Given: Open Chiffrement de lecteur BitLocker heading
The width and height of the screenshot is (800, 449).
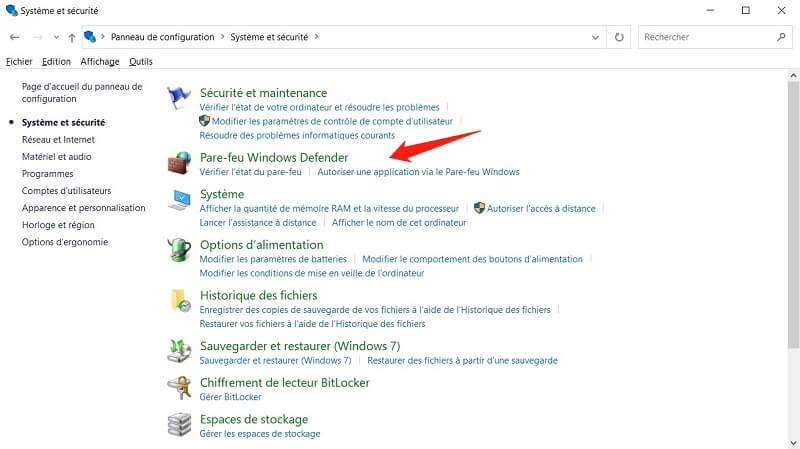Looking at the screenshot, I should click(285, 383).
